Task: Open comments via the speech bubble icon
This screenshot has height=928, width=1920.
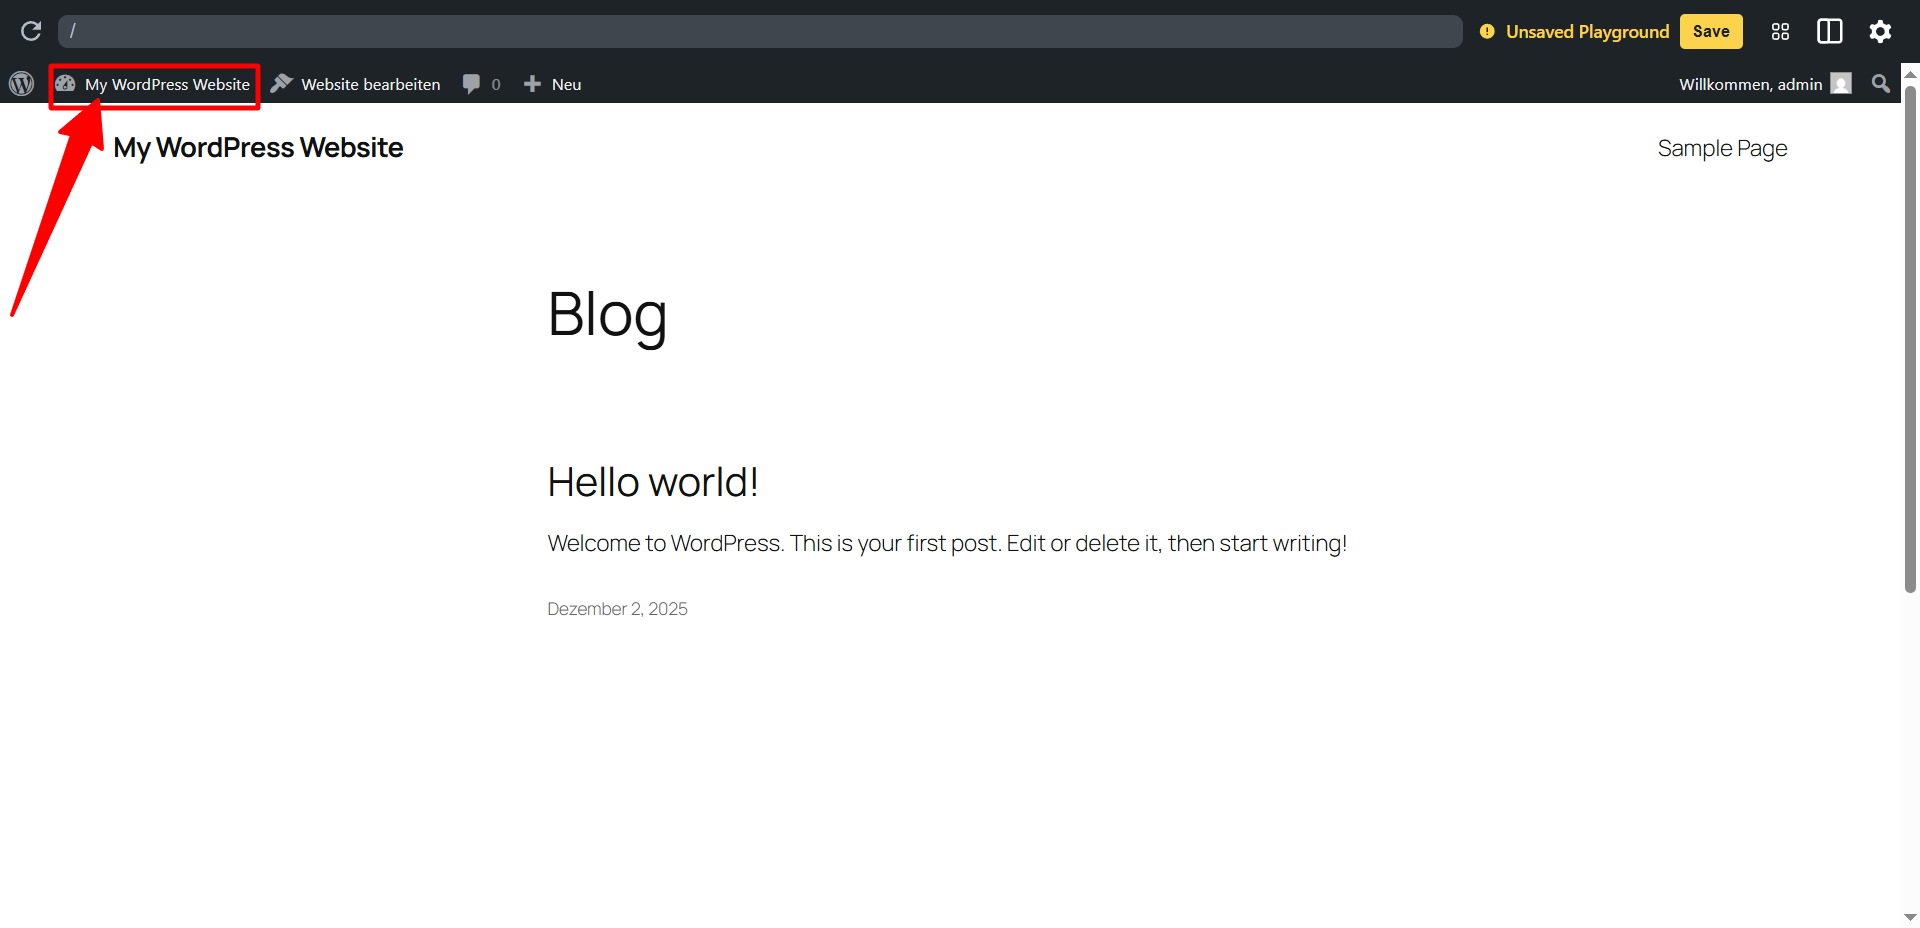Action: pos(470,83)
